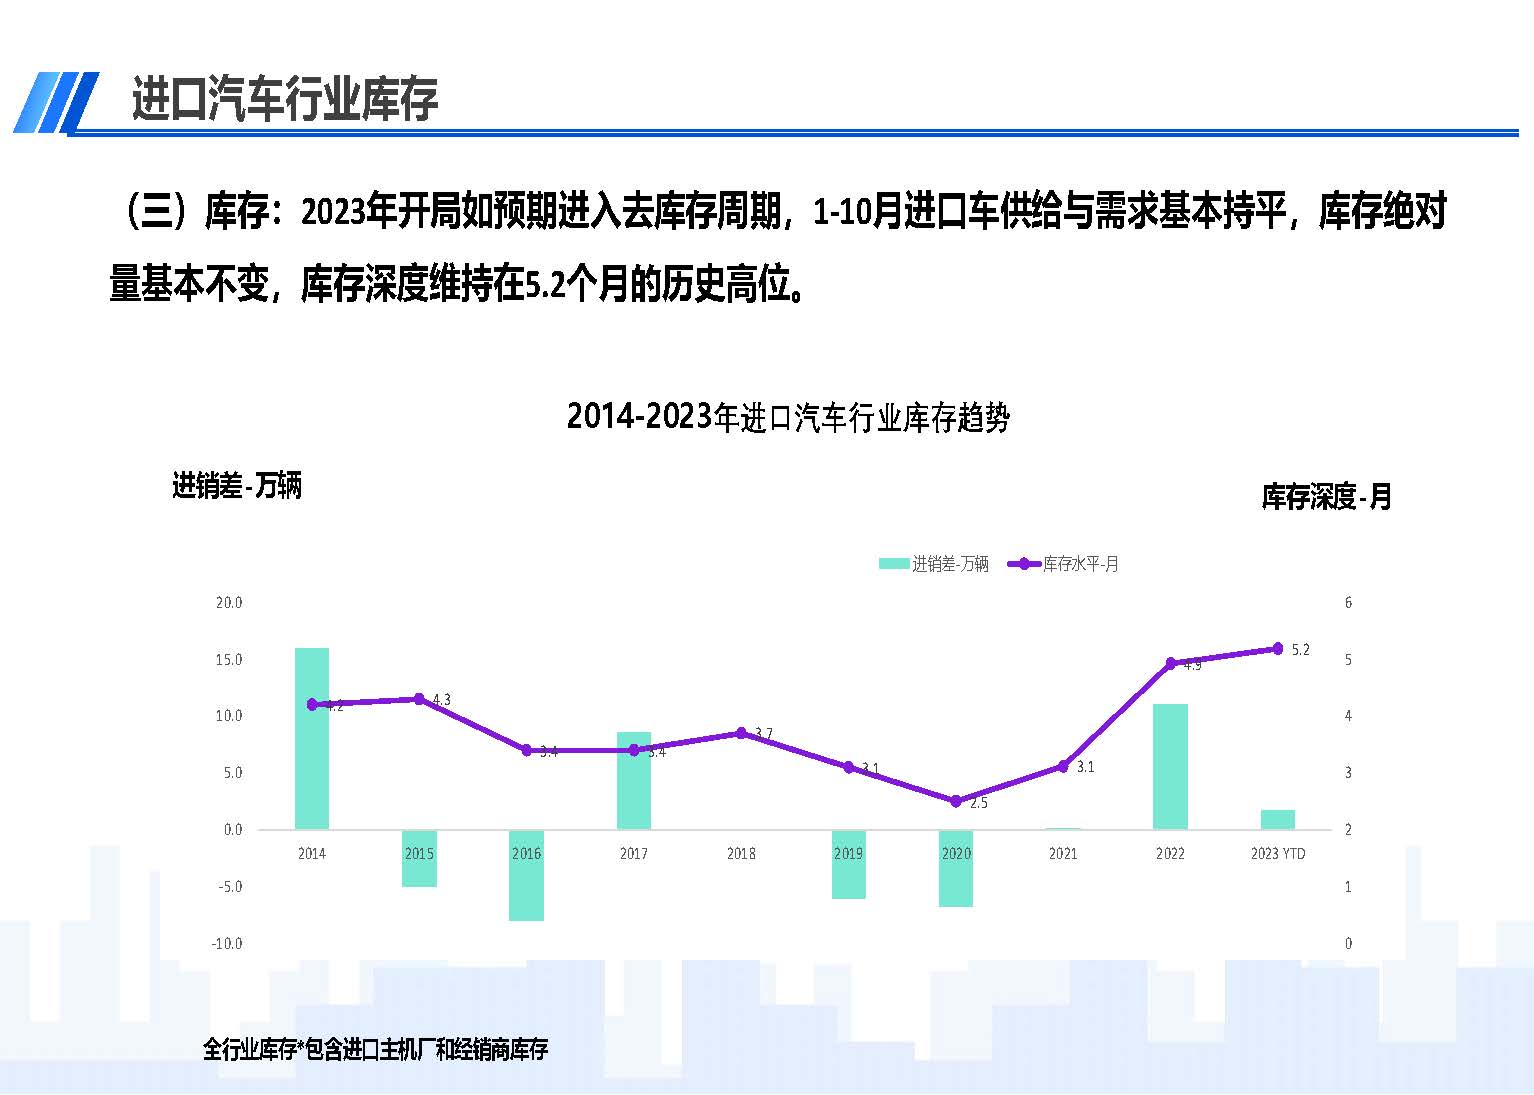The width and height of the screenshot is (1534, 1095).
Task: Click the 2019 x-axis year label
Action: coord(848,854)
